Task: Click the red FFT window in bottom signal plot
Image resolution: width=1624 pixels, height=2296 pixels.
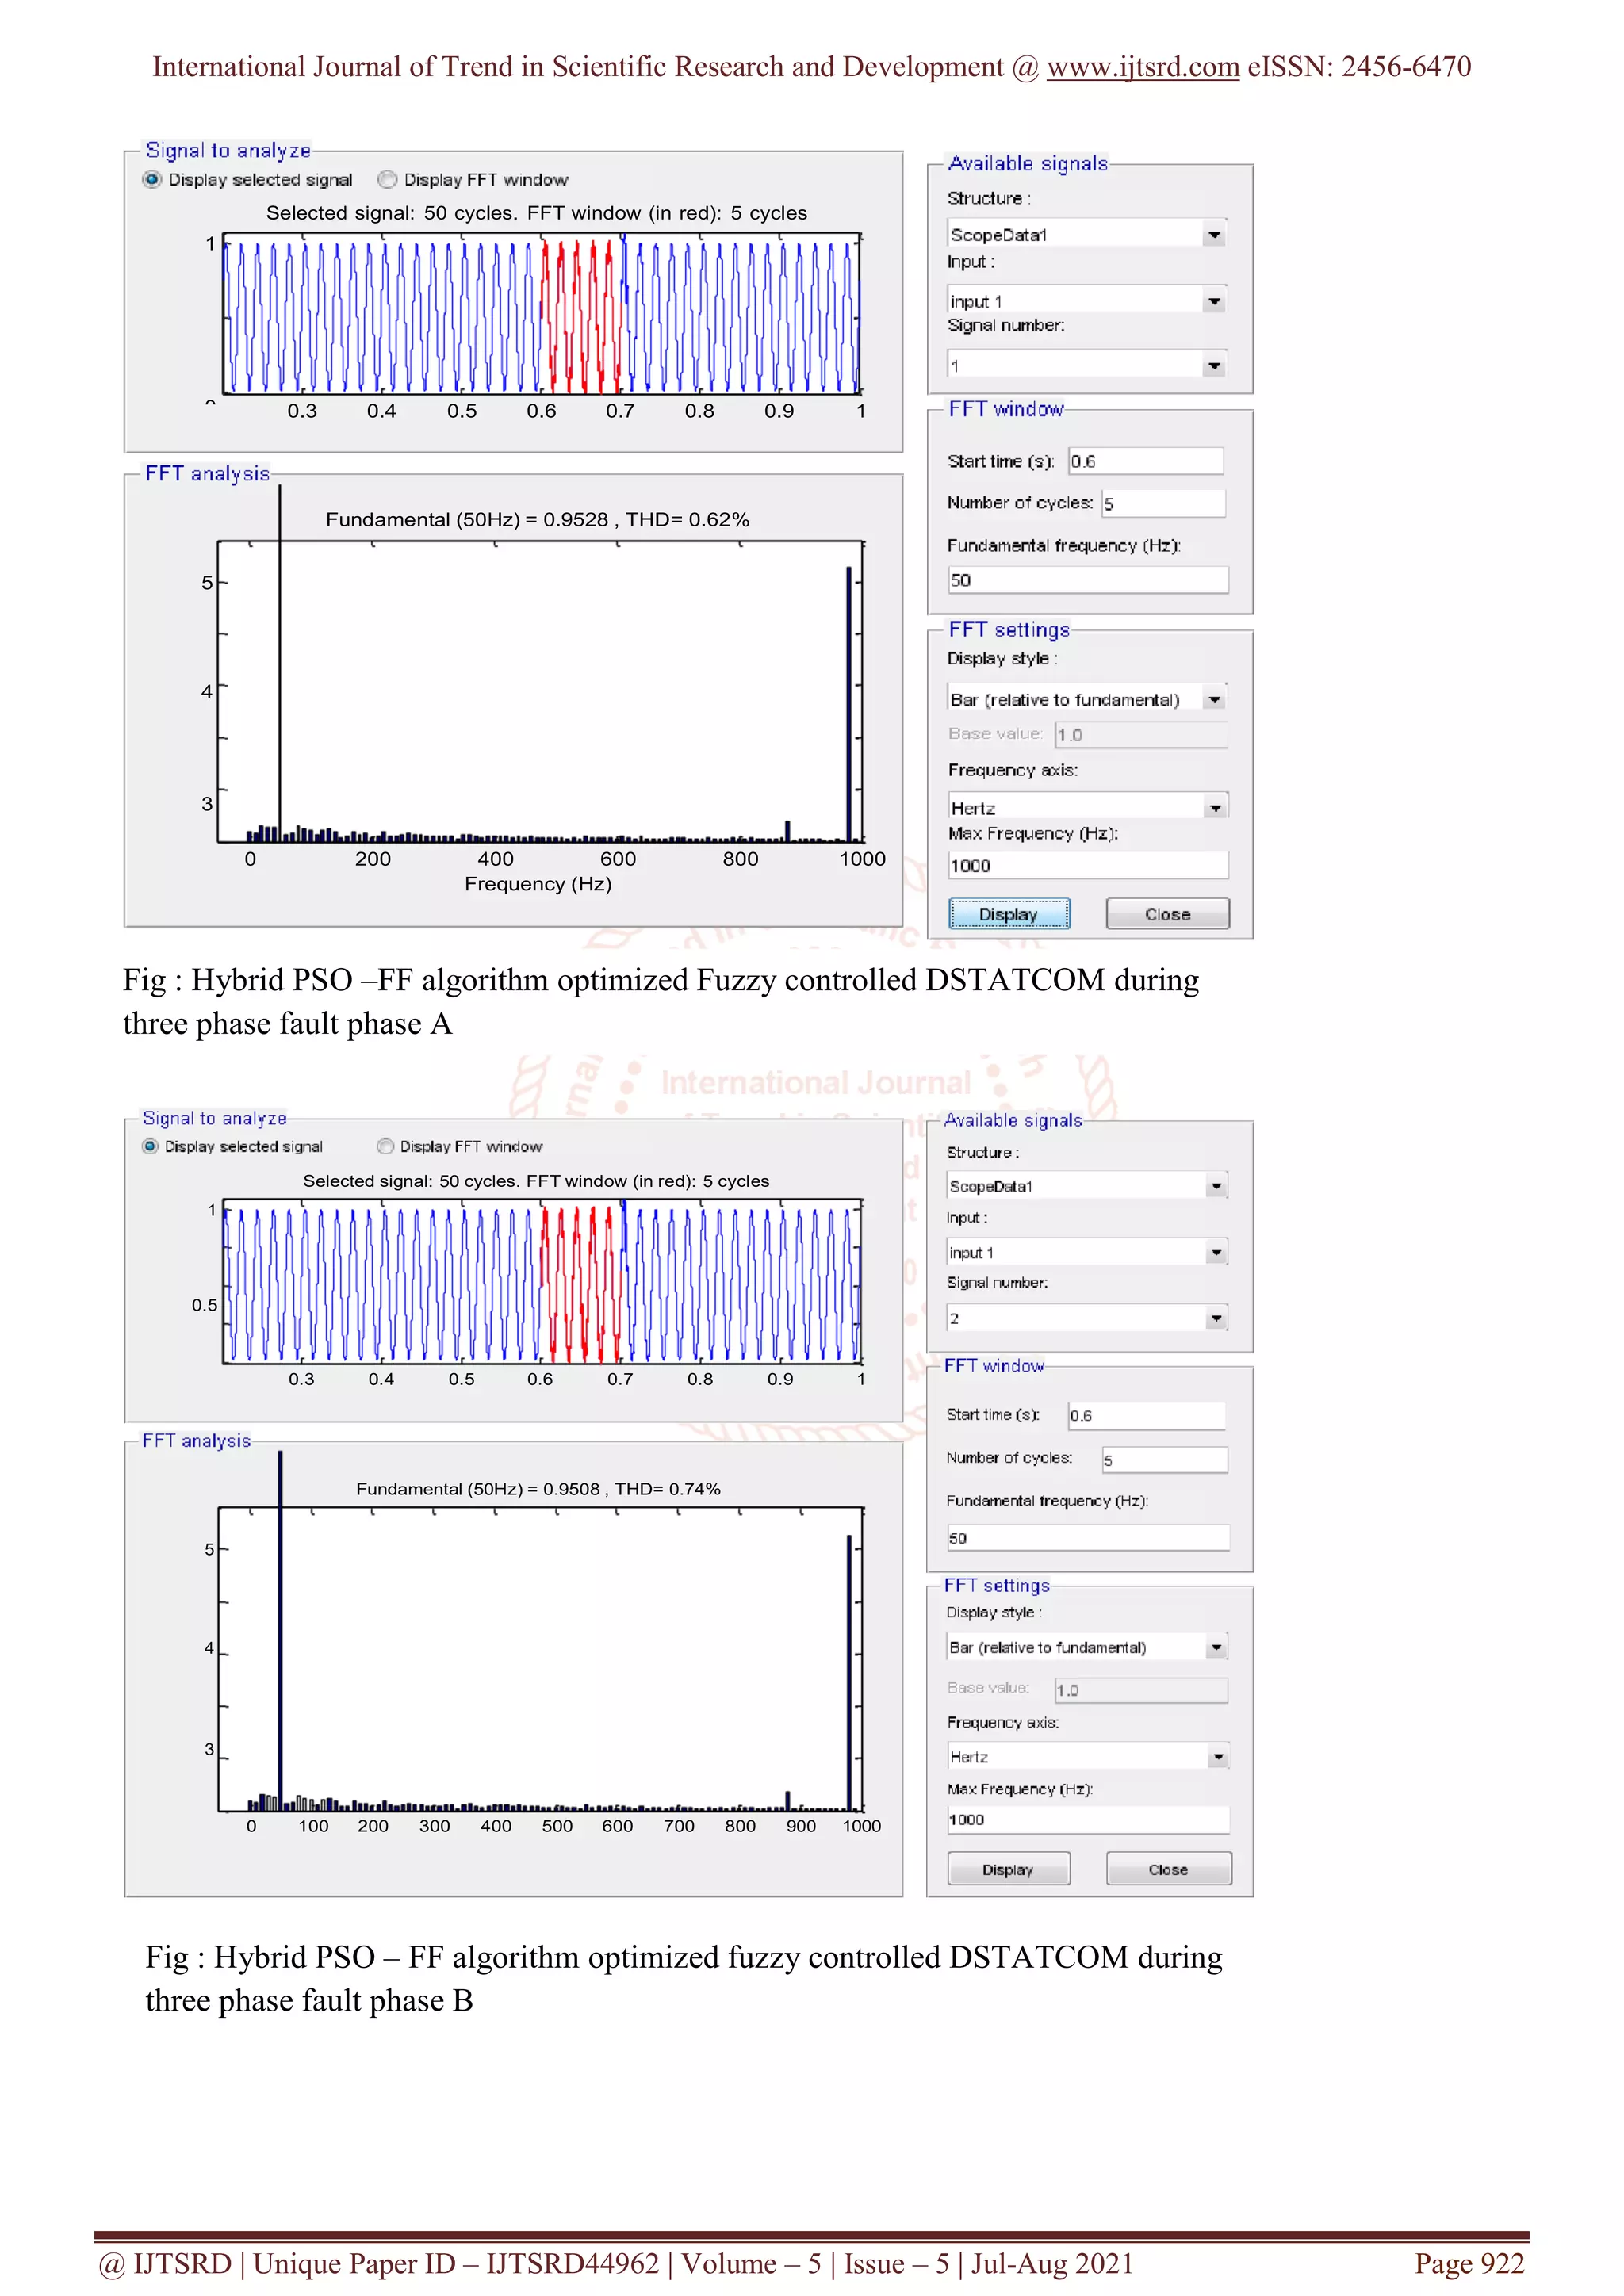Action: pos(581,1284)
